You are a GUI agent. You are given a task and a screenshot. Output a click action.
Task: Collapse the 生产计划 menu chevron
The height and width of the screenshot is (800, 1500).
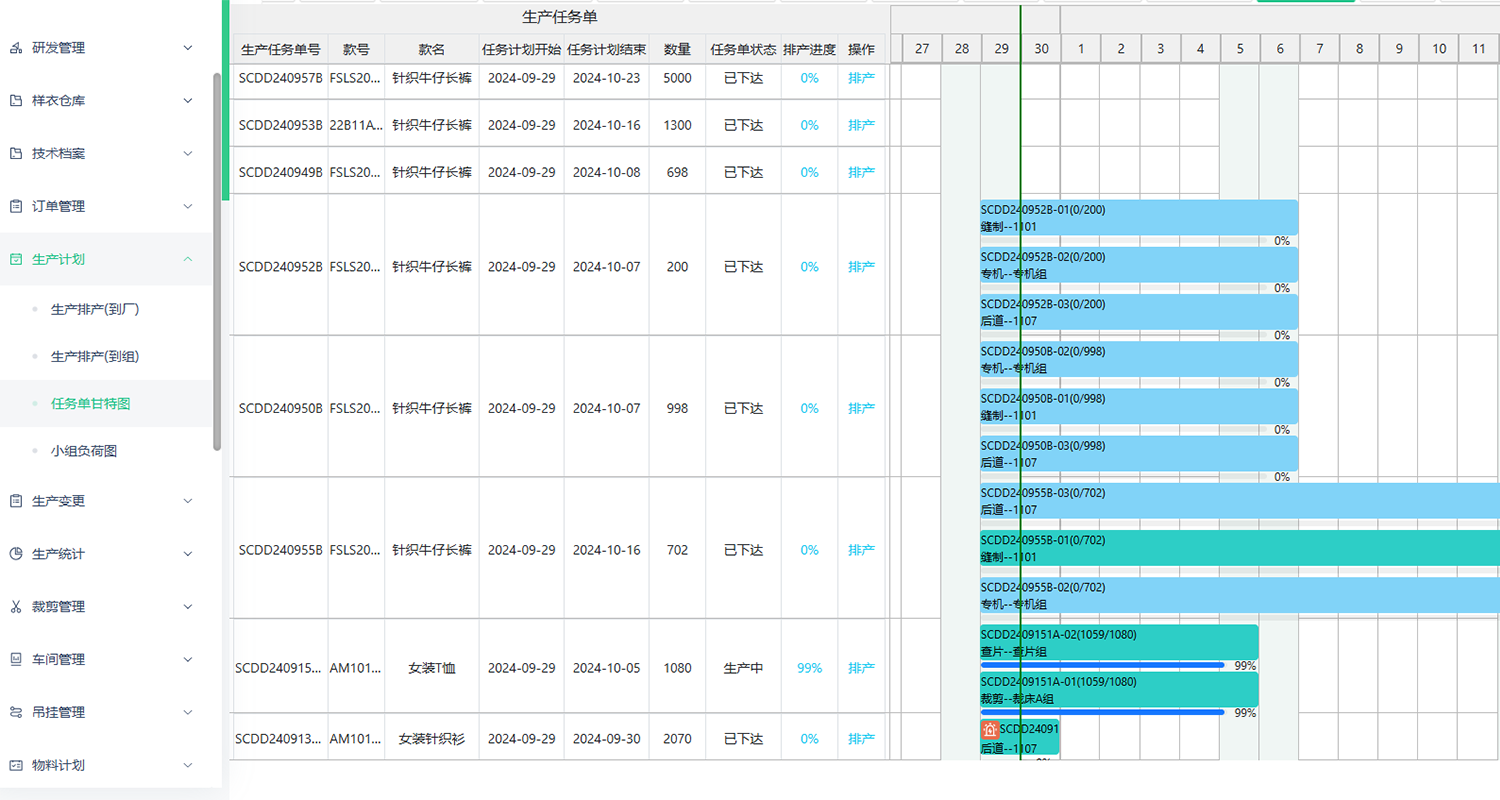[188, 259]
